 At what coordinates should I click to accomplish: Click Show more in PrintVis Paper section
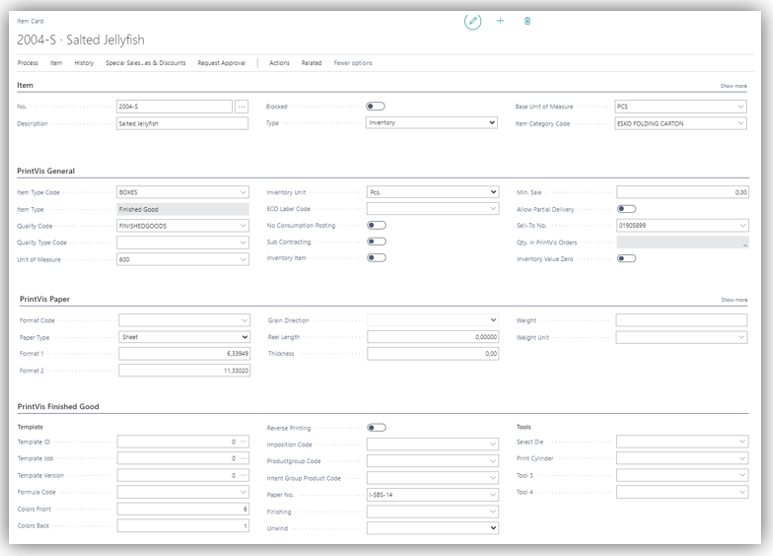pos(733,299)
